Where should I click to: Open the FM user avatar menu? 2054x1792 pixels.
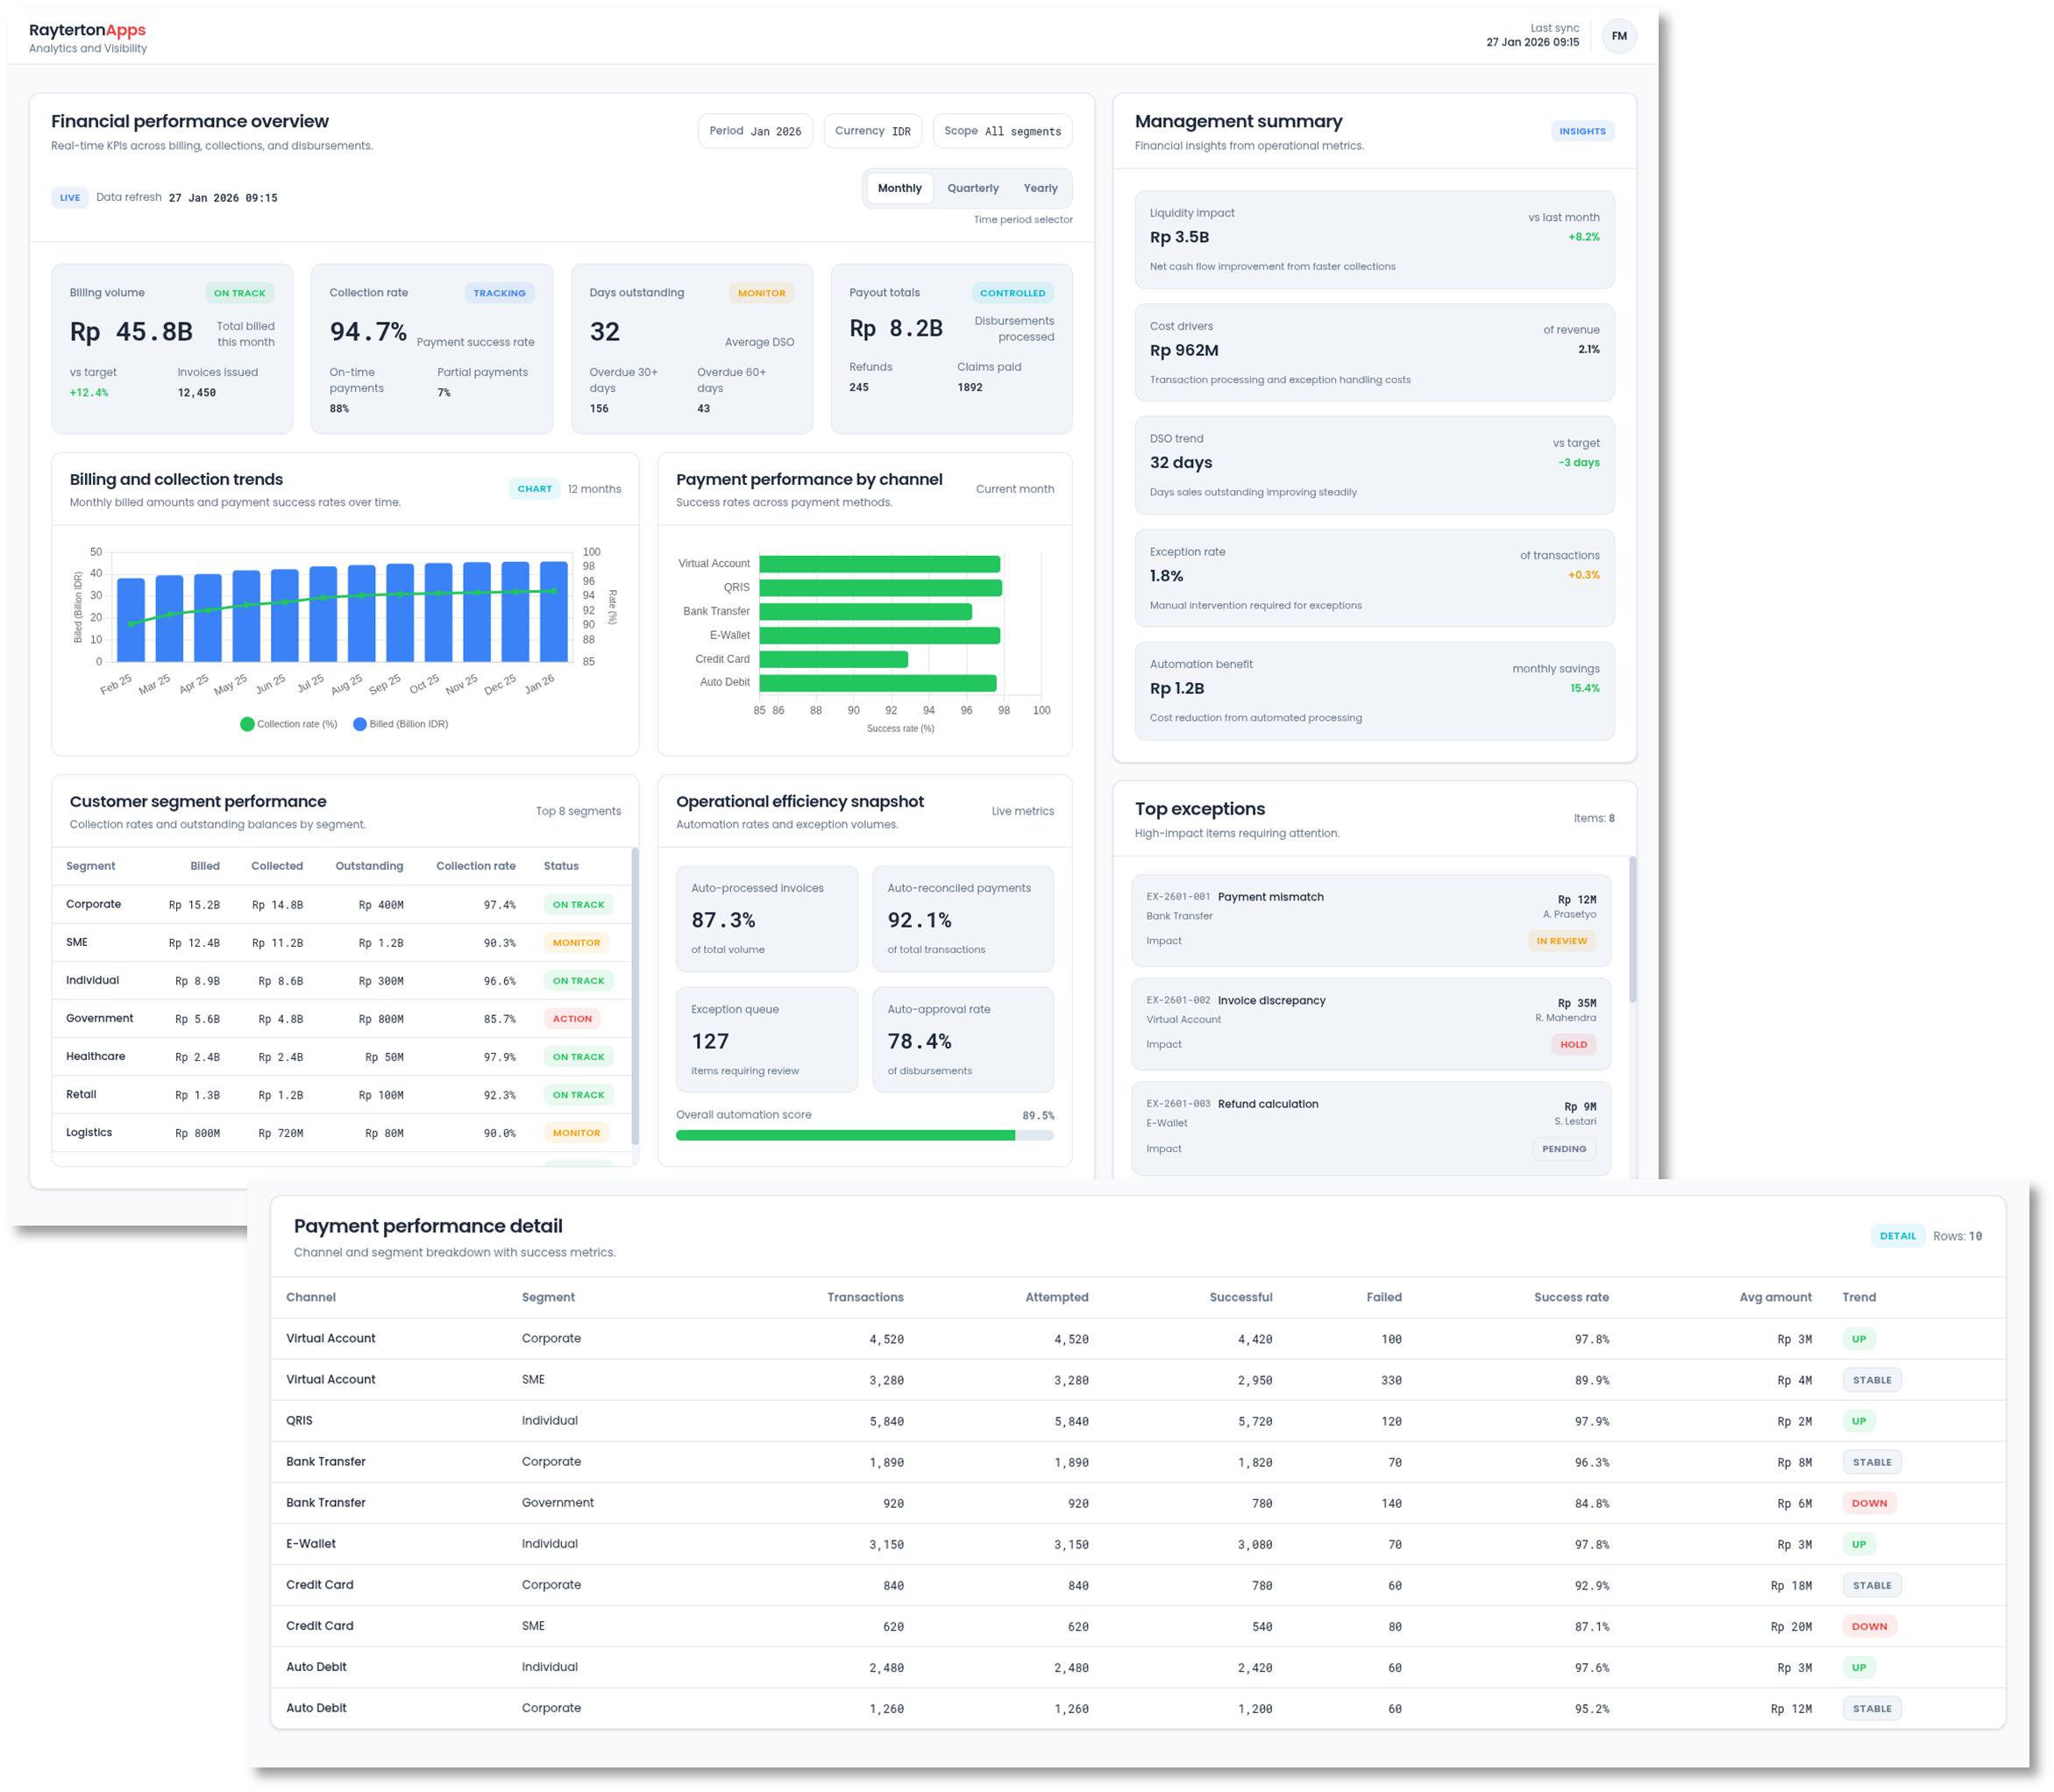coord(1620,36)
